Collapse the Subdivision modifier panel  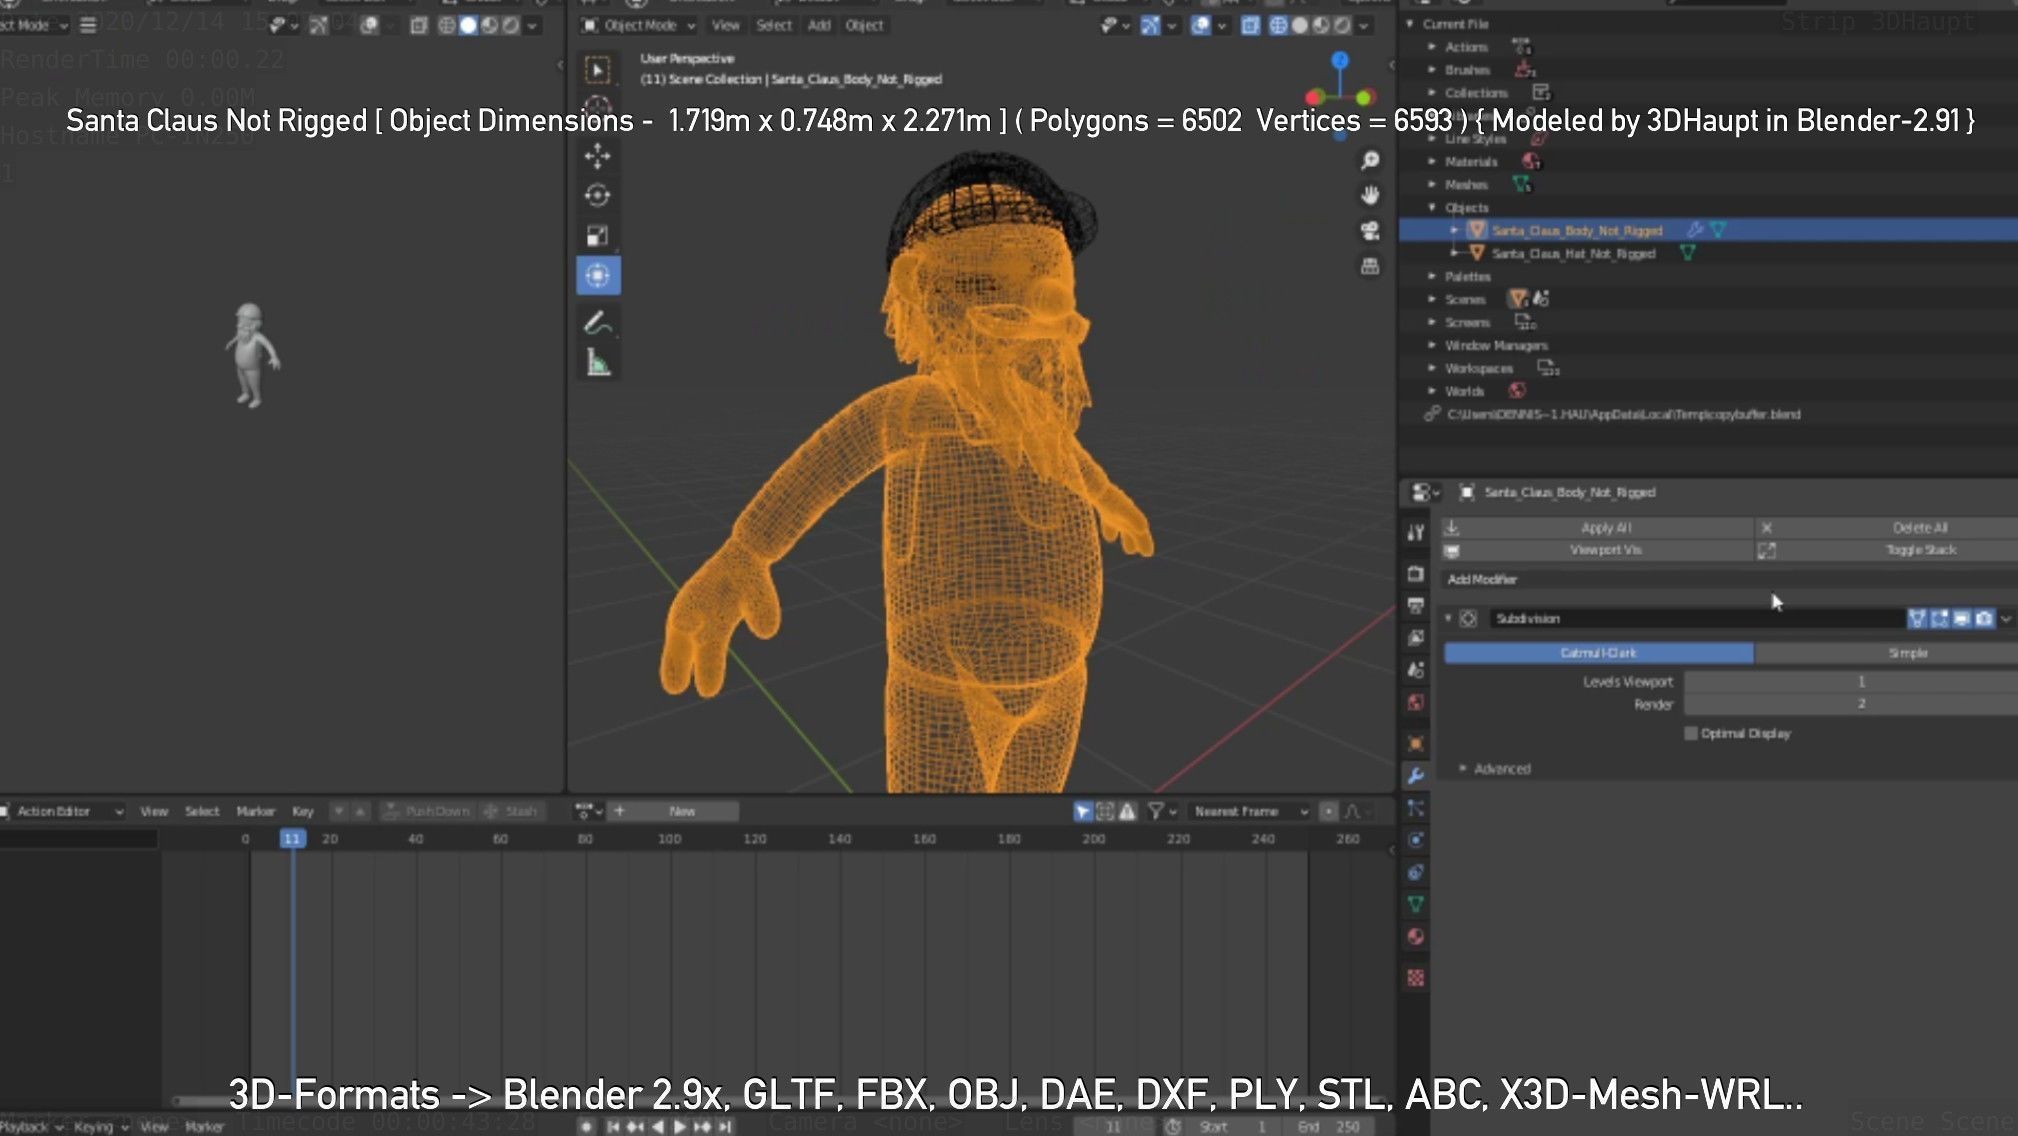coord(1447,619)
